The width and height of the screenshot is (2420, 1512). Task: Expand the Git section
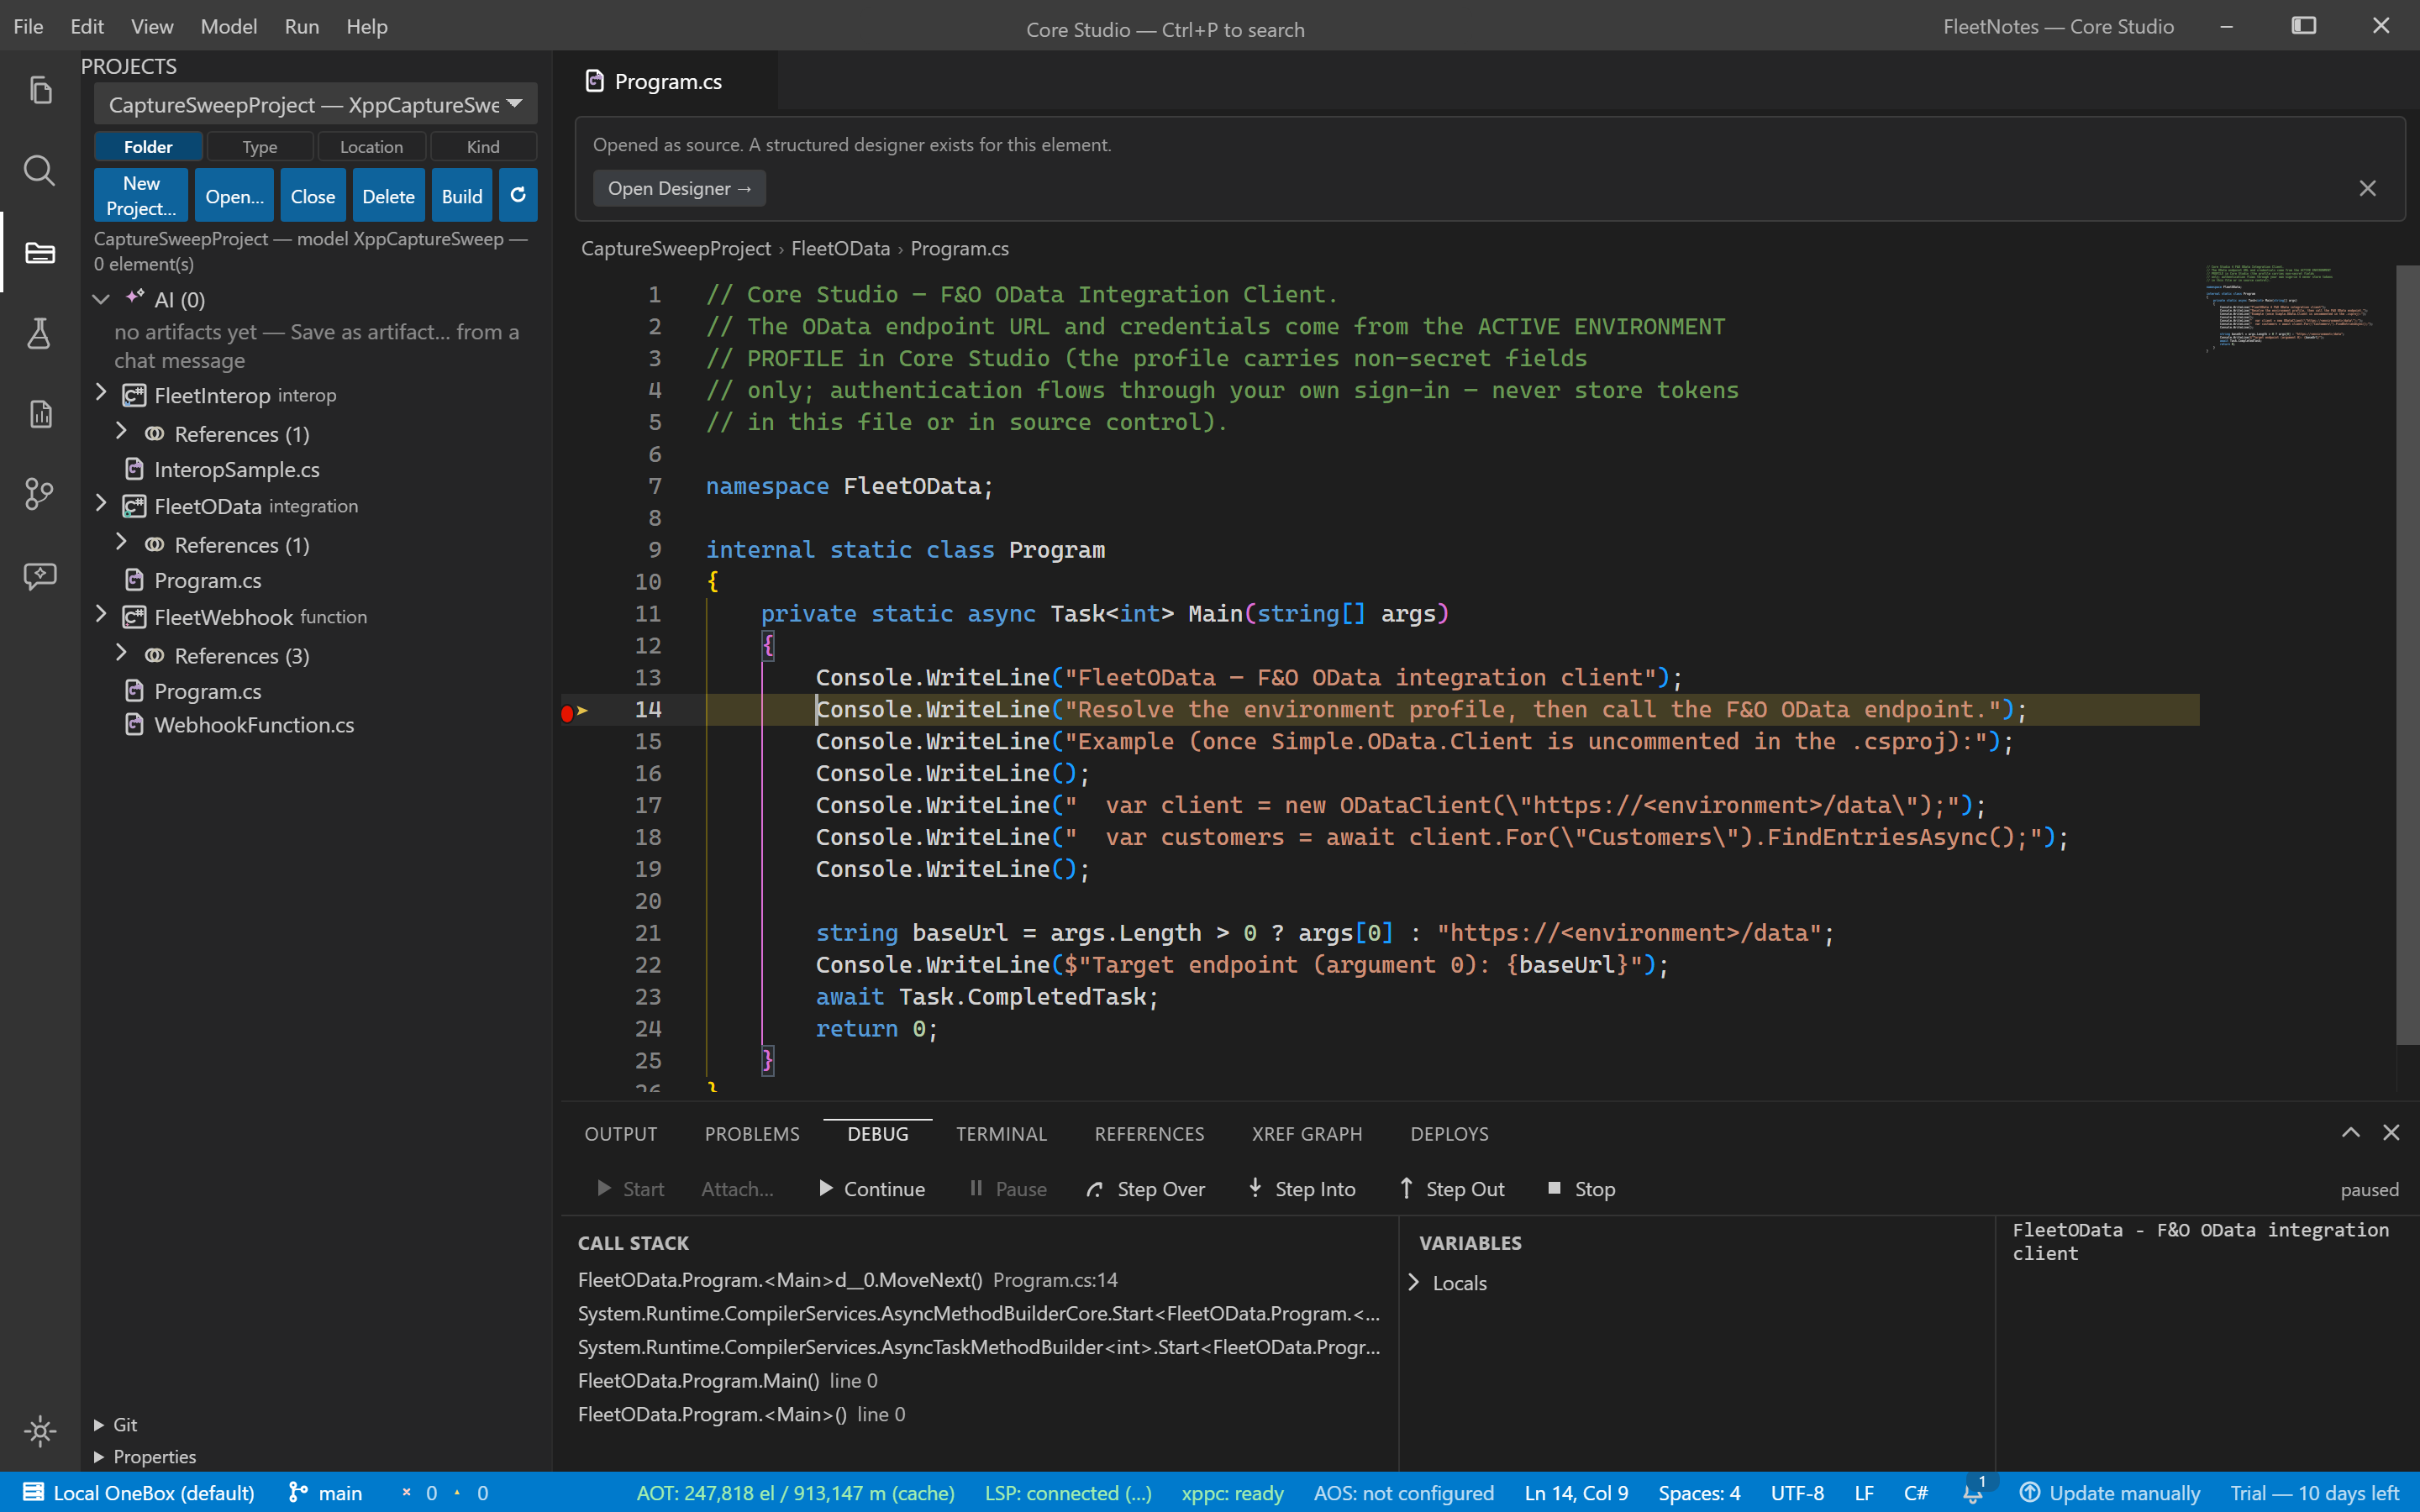(114, 1424)
